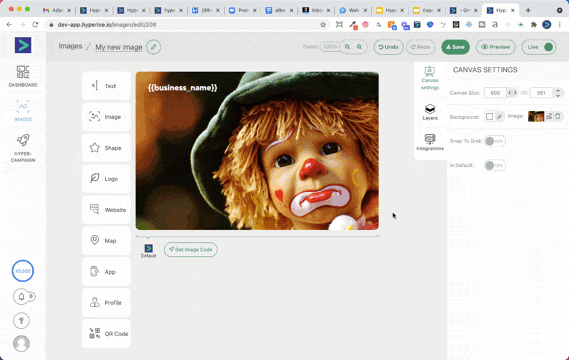Toggle the aspect ratio link icon

pyautogui.click(x=524, y=93)
